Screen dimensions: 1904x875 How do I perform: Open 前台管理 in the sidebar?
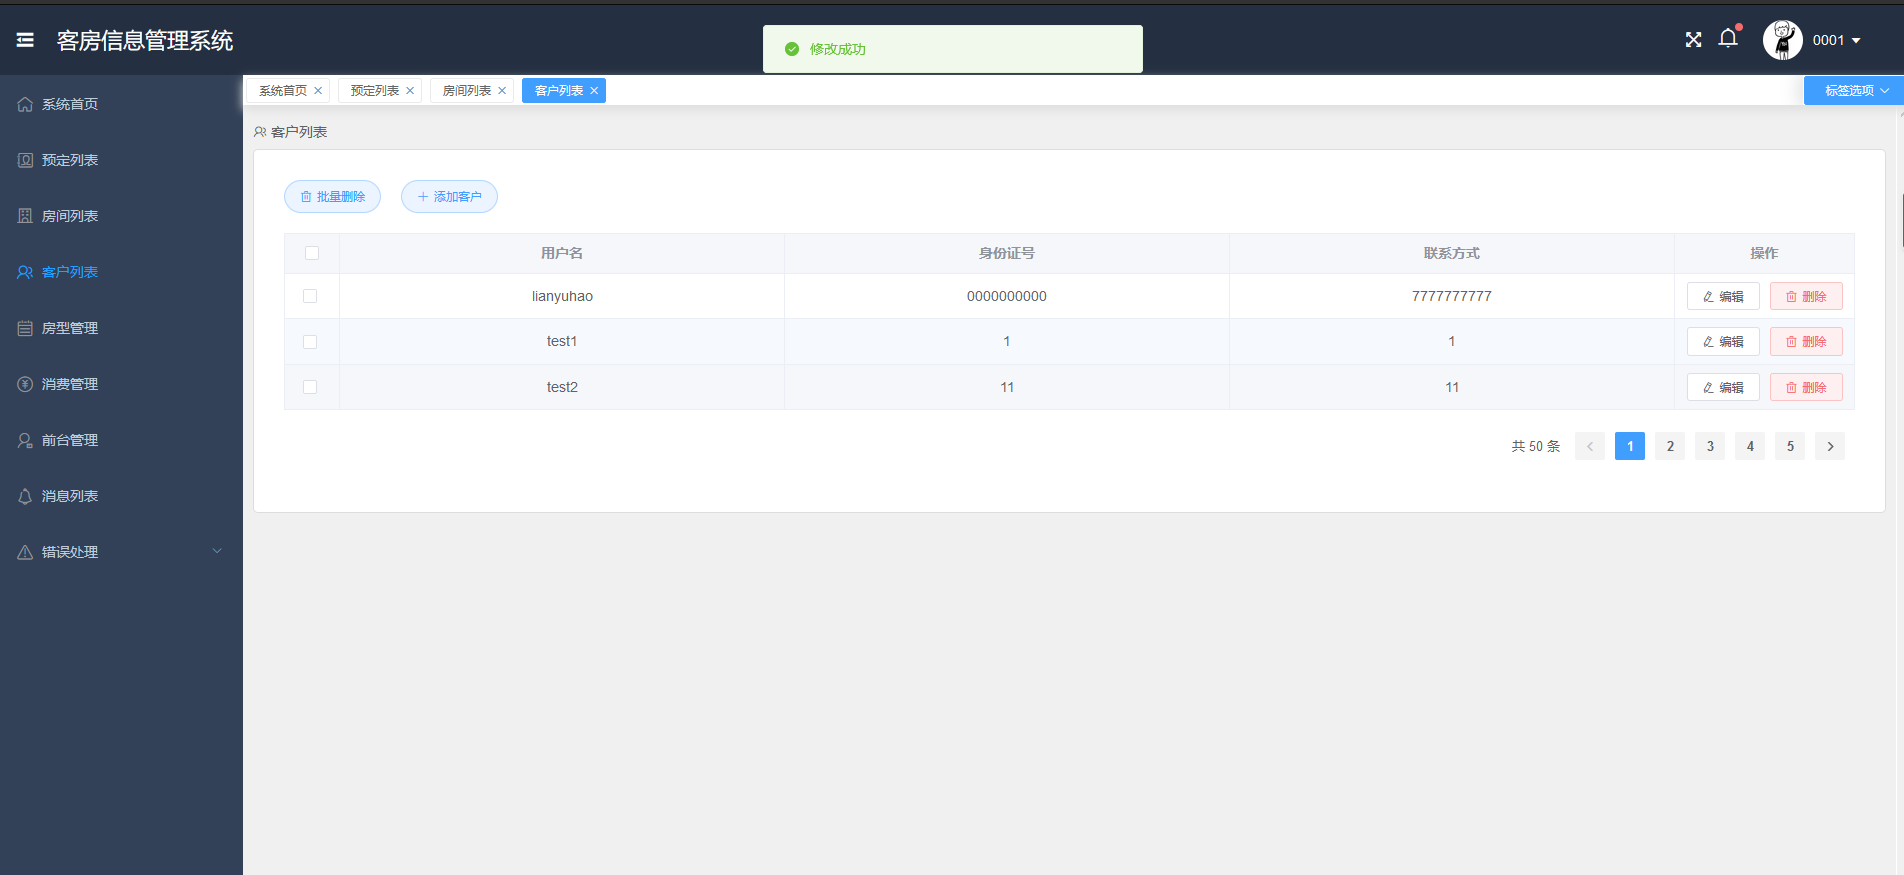121,440
